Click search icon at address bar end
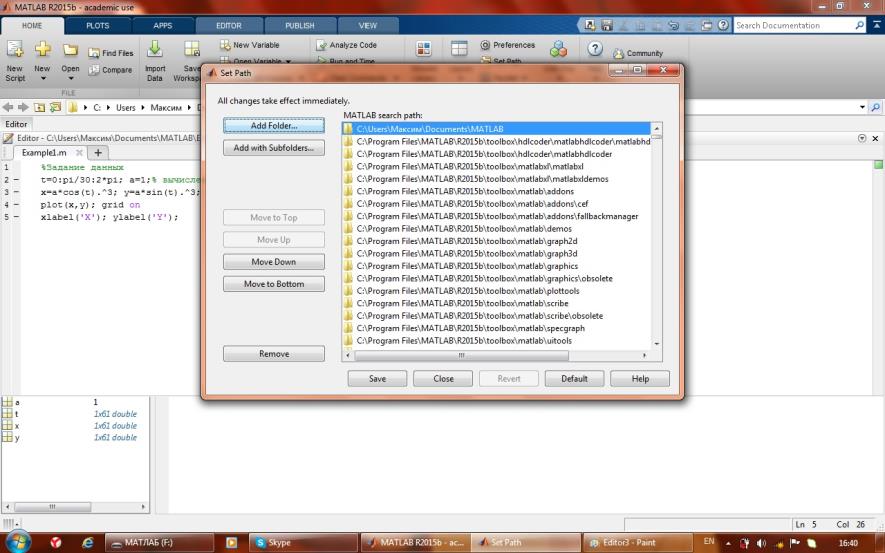This screenshot has width=885, height=553. point(875,107)
